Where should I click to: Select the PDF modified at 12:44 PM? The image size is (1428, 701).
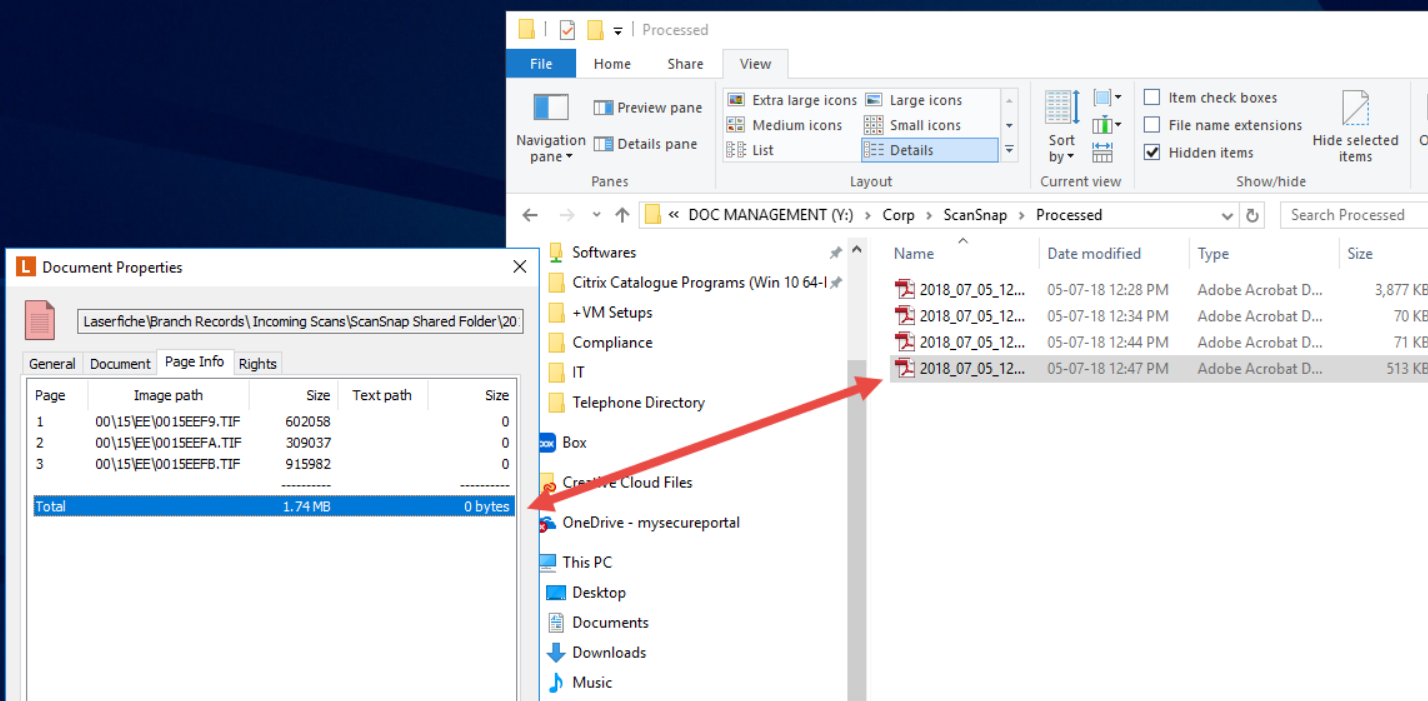tap(1158, 342)
